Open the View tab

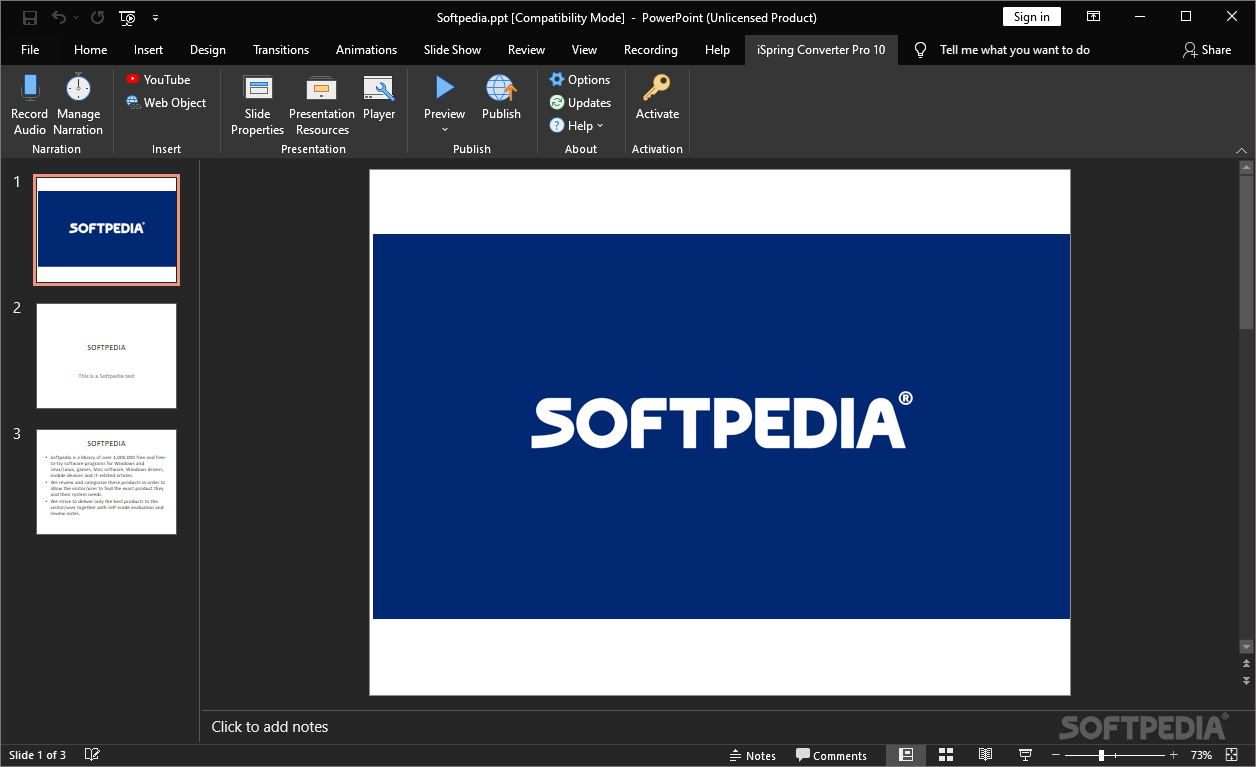584,50
